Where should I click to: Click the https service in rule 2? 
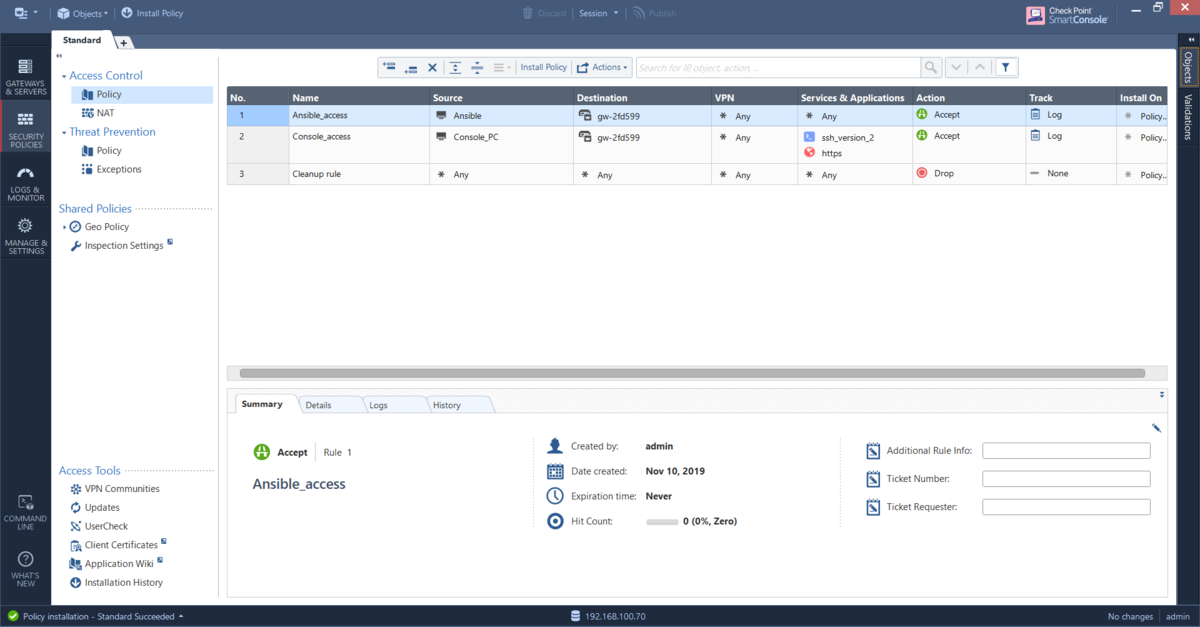tap(823, 153)
